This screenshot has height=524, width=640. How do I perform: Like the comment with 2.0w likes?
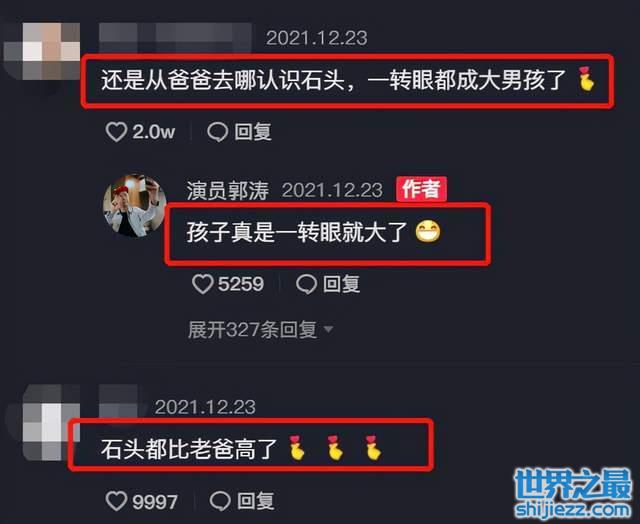coord(116,132)
